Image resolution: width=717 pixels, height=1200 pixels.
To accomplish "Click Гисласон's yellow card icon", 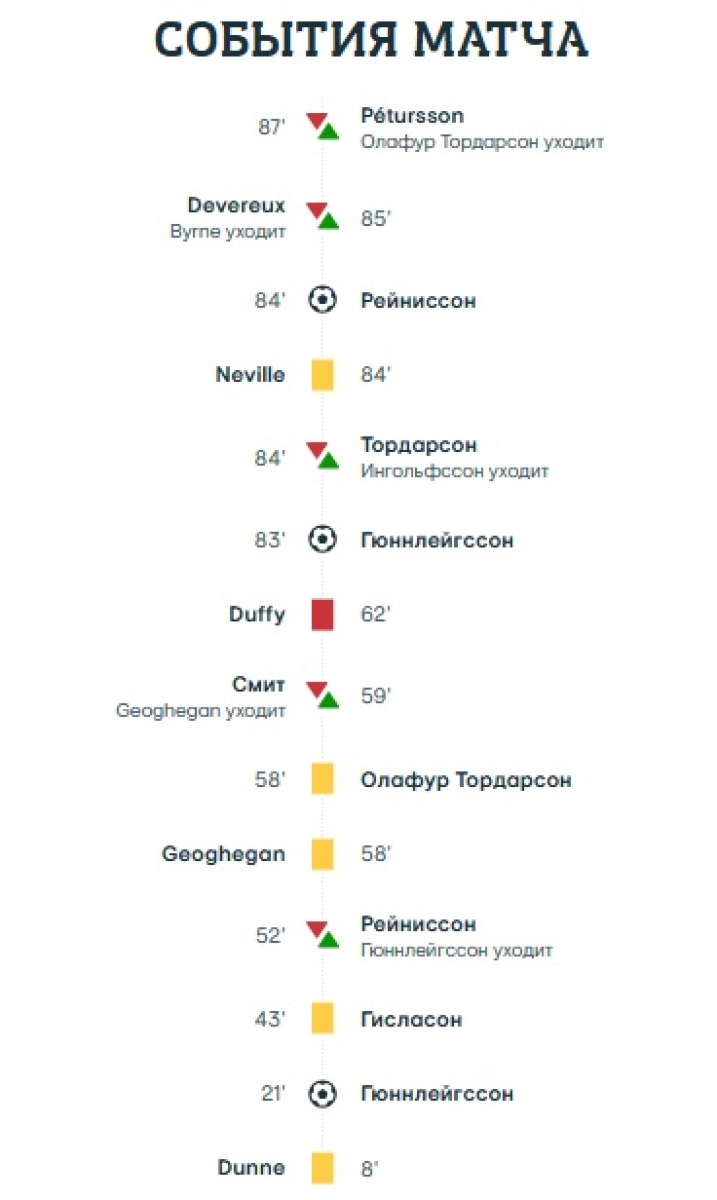I will 322,1019.
